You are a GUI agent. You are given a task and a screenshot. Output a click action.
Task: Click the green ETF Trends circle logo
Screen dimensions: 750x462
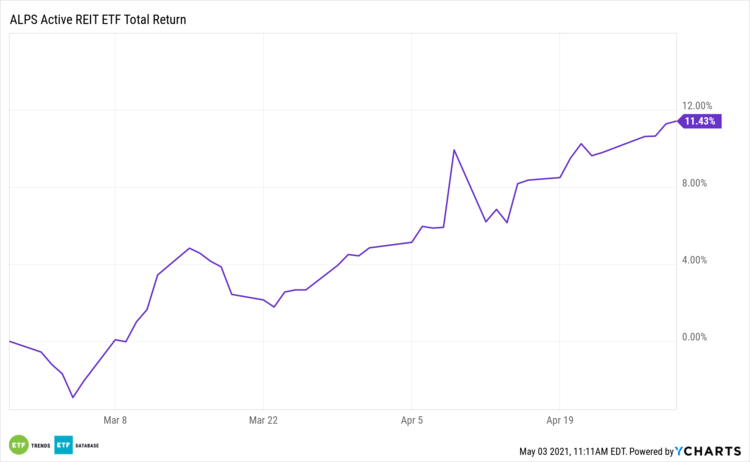tap(19, 445)
